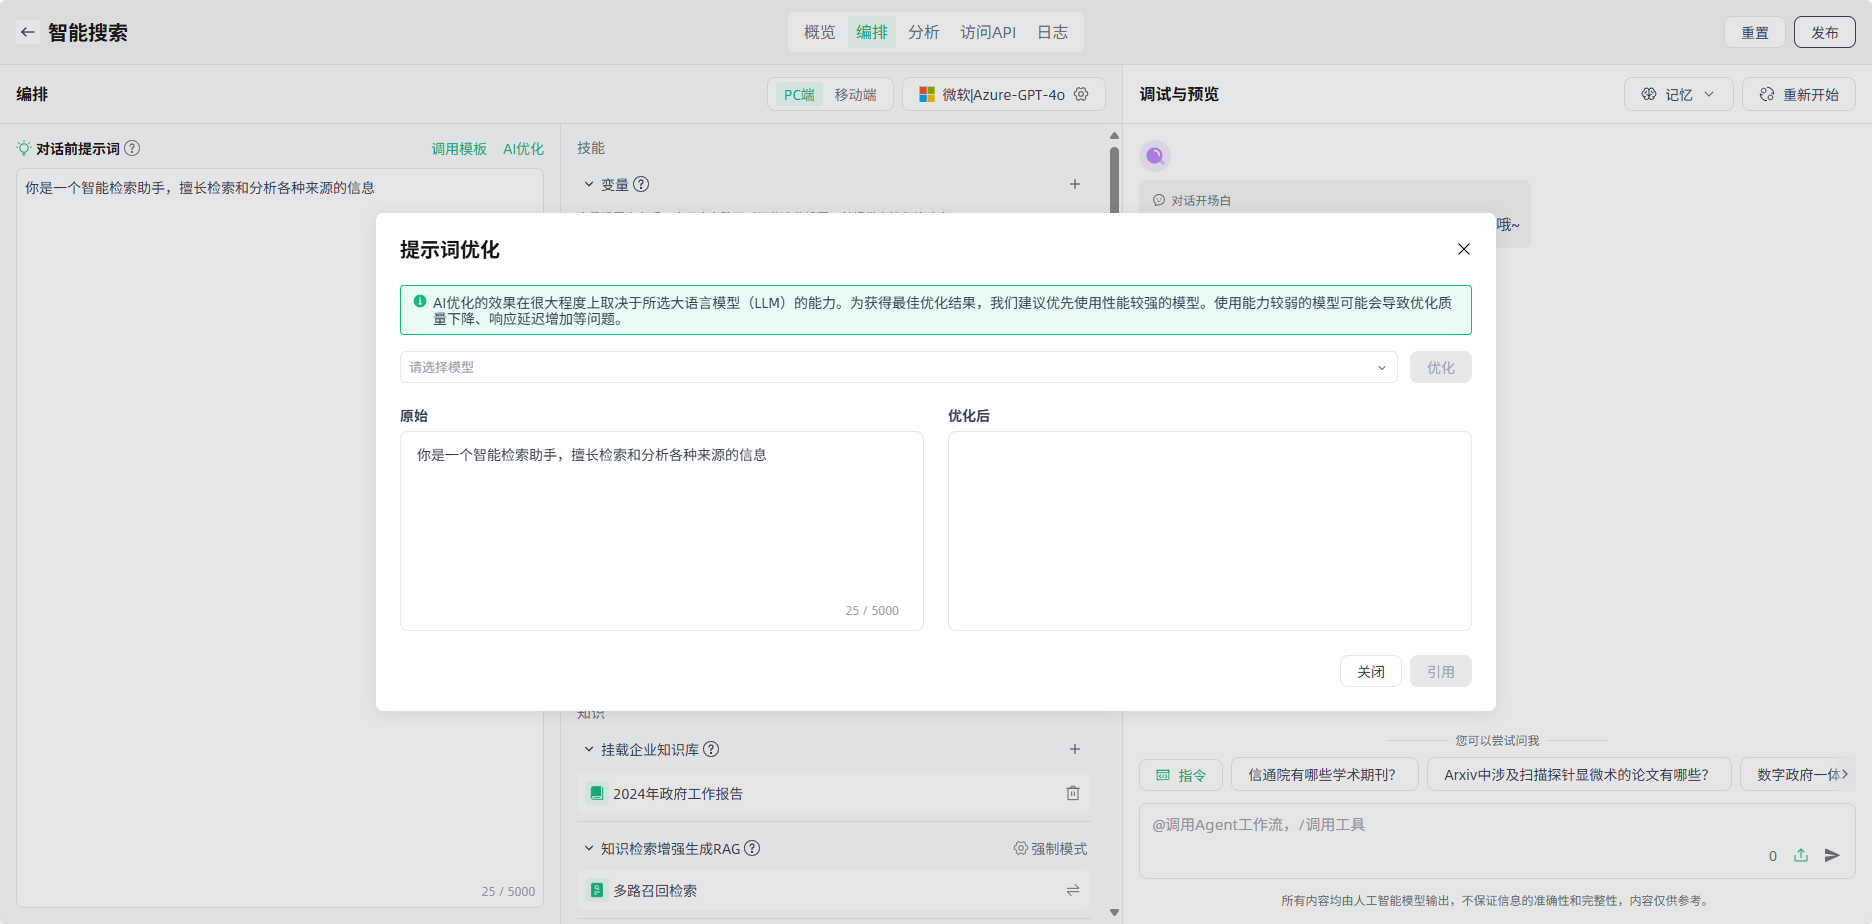The height and width of the screenshot is (924, 1872).
Task: Add a variable with the plus icon
Action: click(1075, 184)
